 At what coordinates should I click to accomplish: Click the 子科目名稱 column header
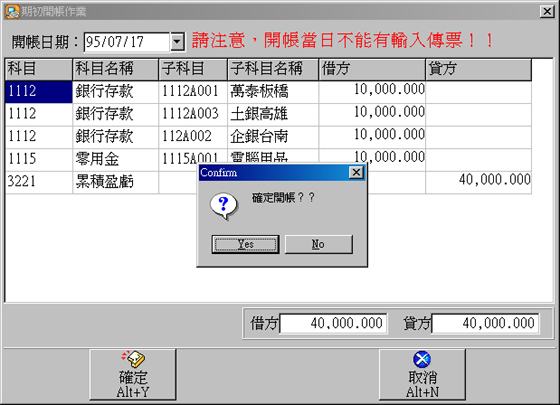tap(273, 69)
